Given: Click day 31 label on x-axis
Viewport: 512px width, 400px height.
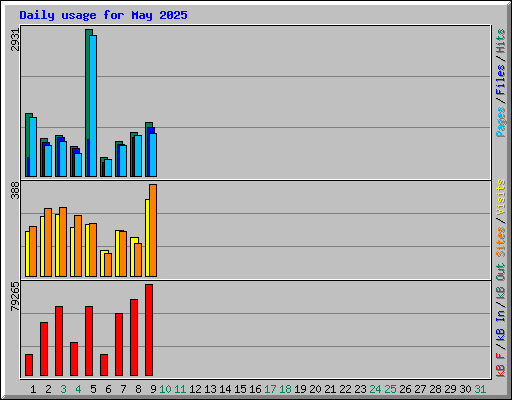Looking at the screenshot, I should point(480,389).
